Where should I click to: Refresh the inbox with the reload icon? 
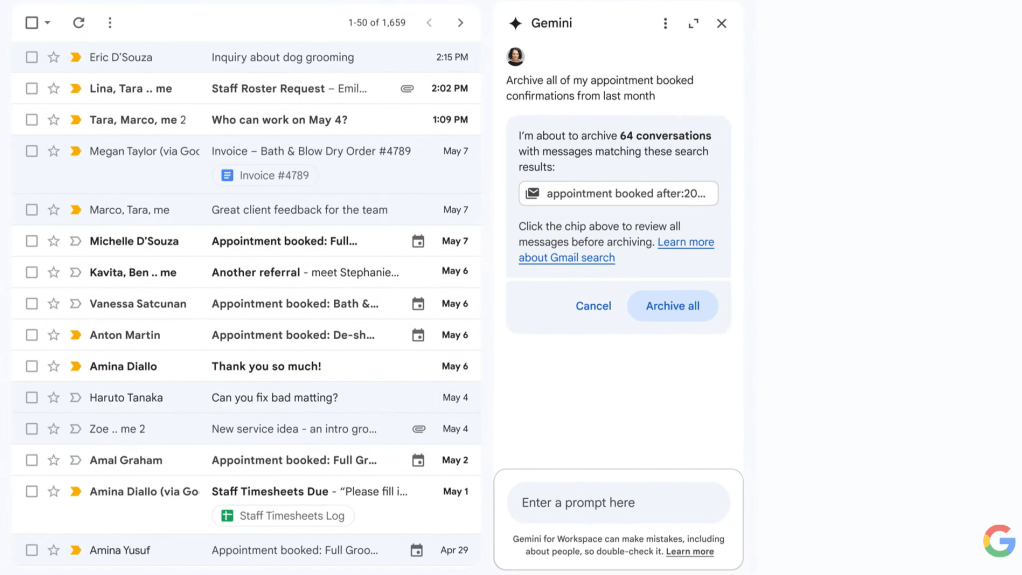point(78,23)
